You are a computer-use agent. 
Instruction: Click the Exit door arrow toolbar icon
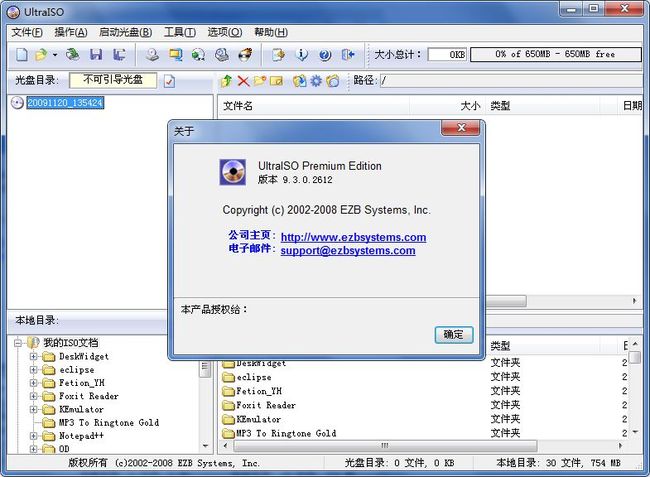pos(348,54)
